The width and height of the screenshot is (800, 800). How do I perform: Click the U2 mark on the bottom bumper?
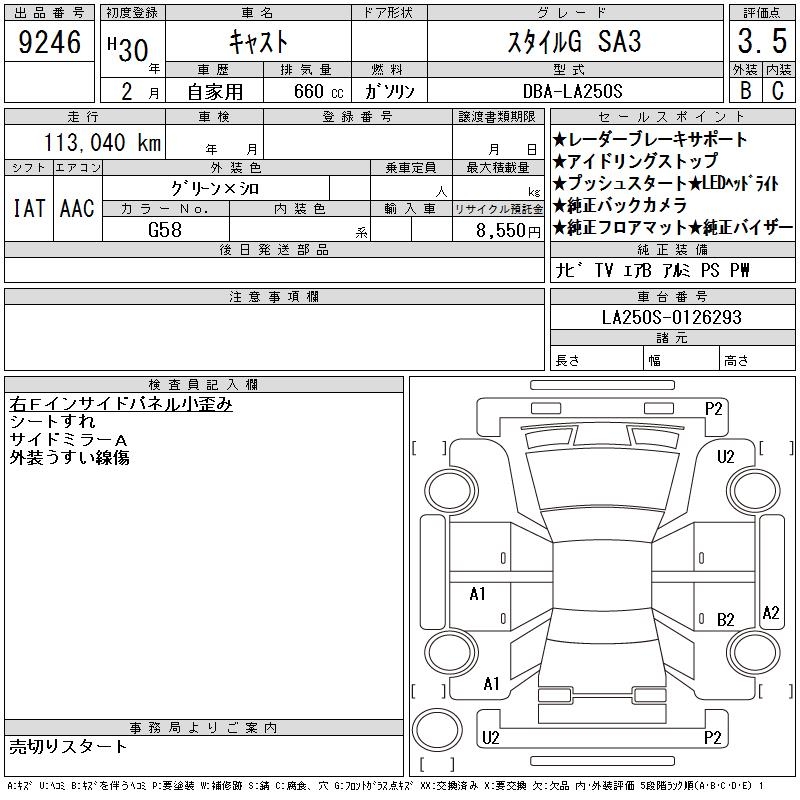click(x=490, y=737)
